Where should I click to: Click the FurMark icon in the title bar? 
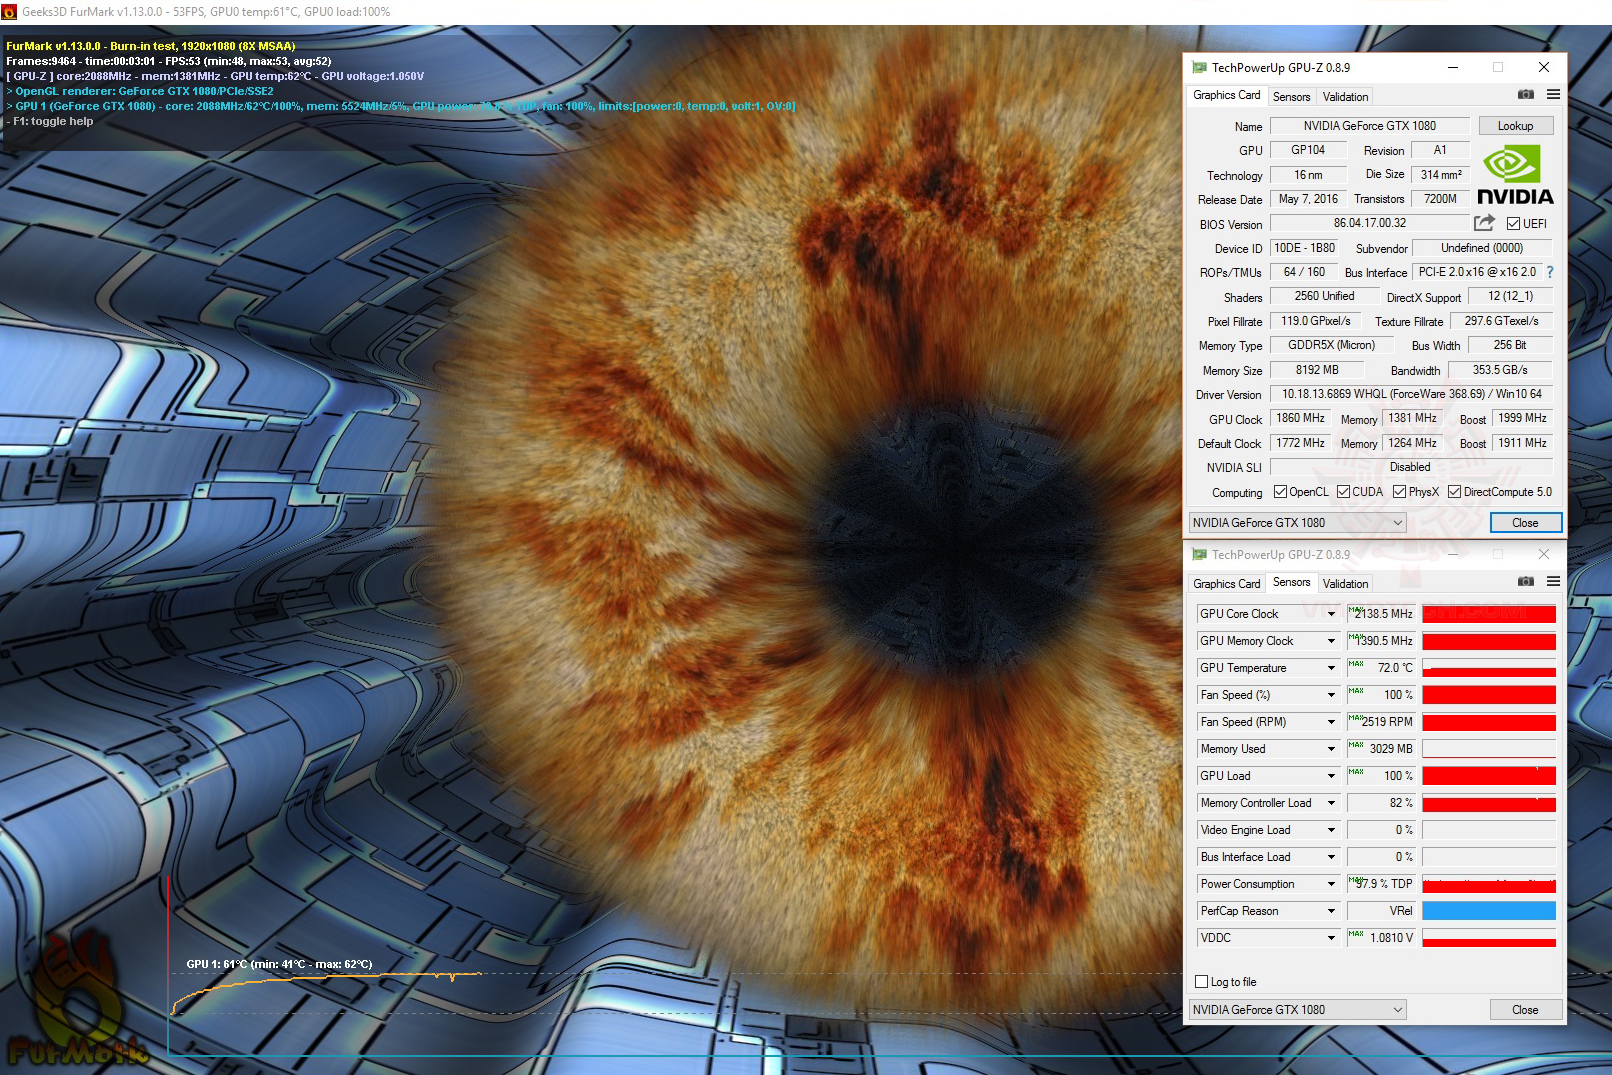click(10, 12)
